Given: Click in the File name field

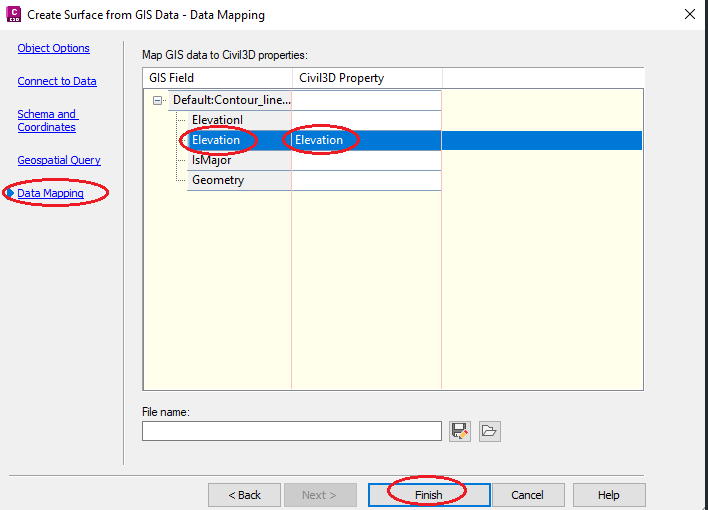Looking at the screenshot, I should 292,431.
